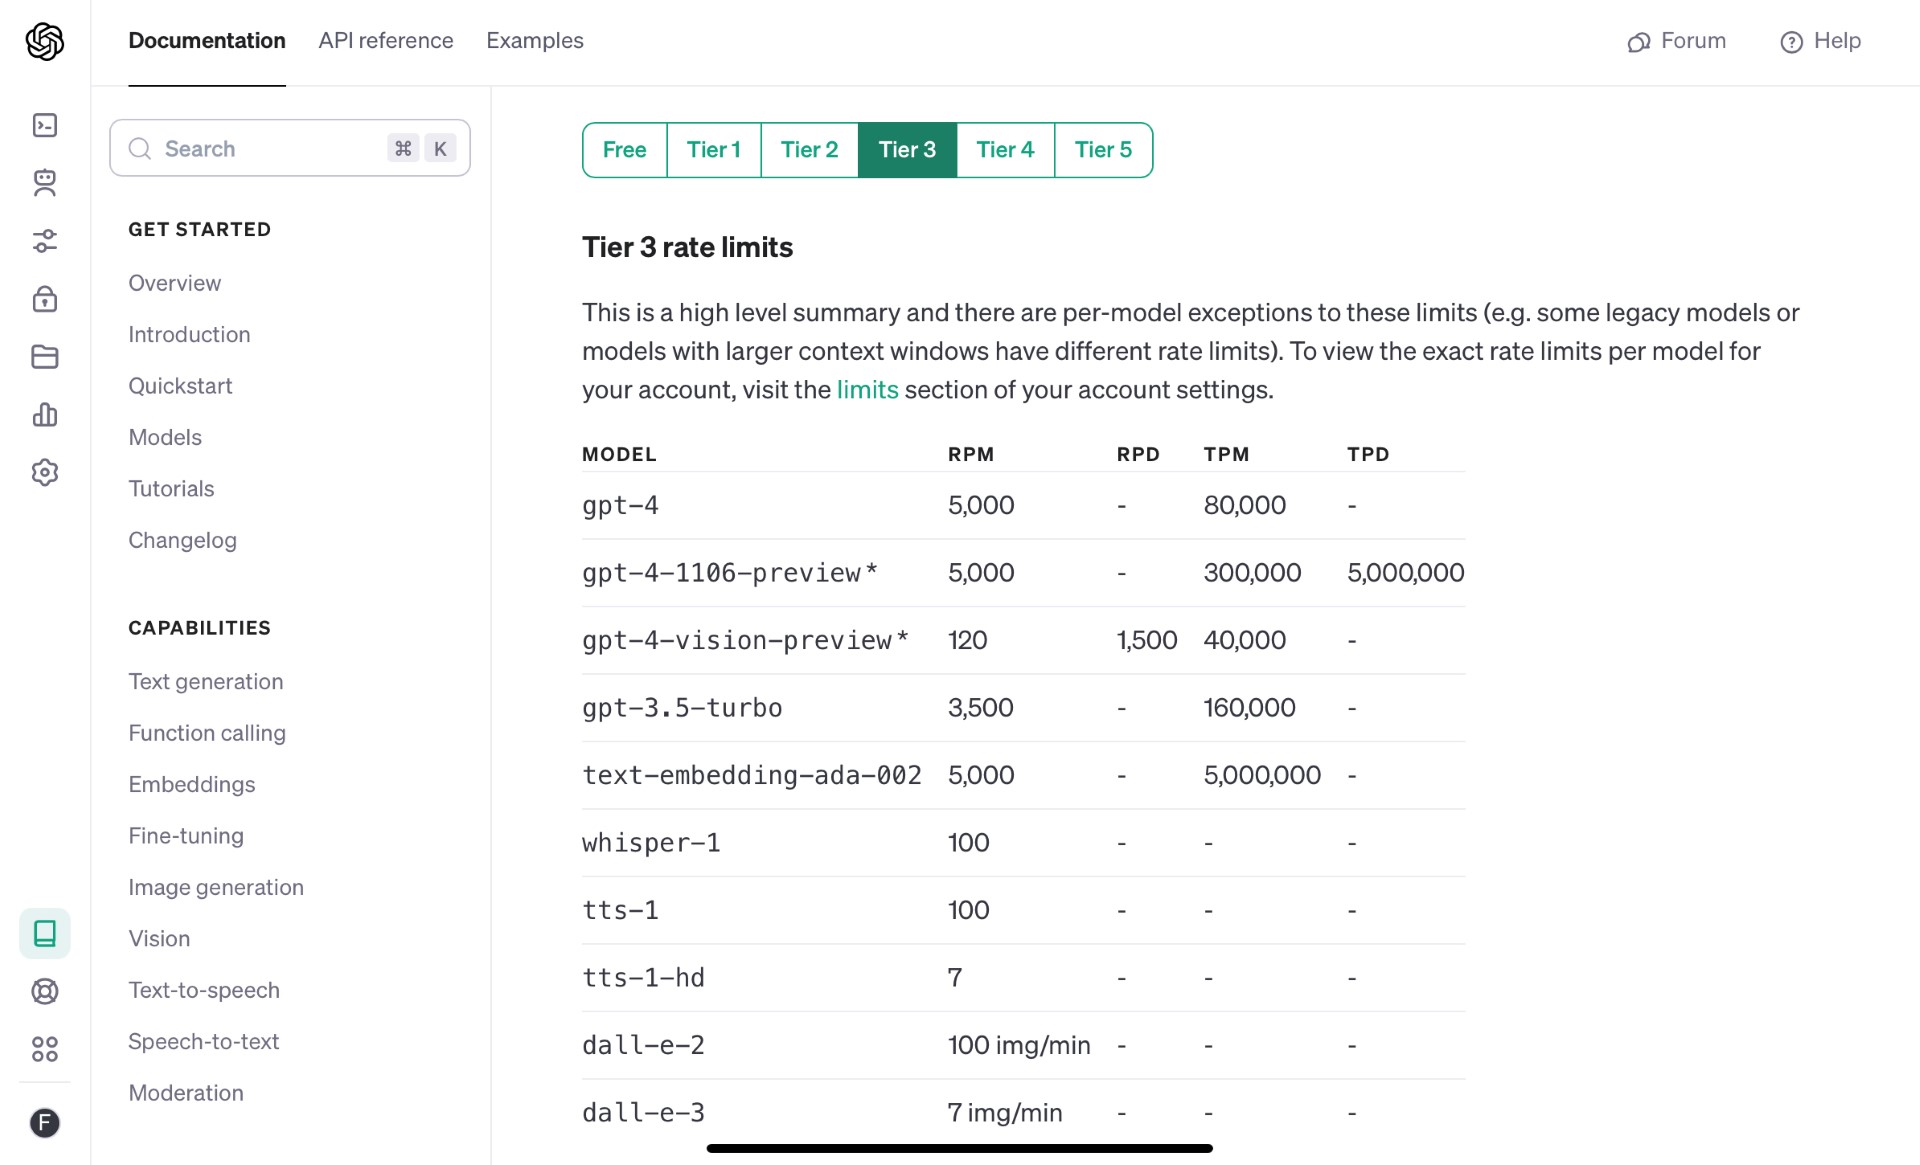Click the 1,500 RPD value for gpt-4-vision-preview

(x=1146, y=641)
